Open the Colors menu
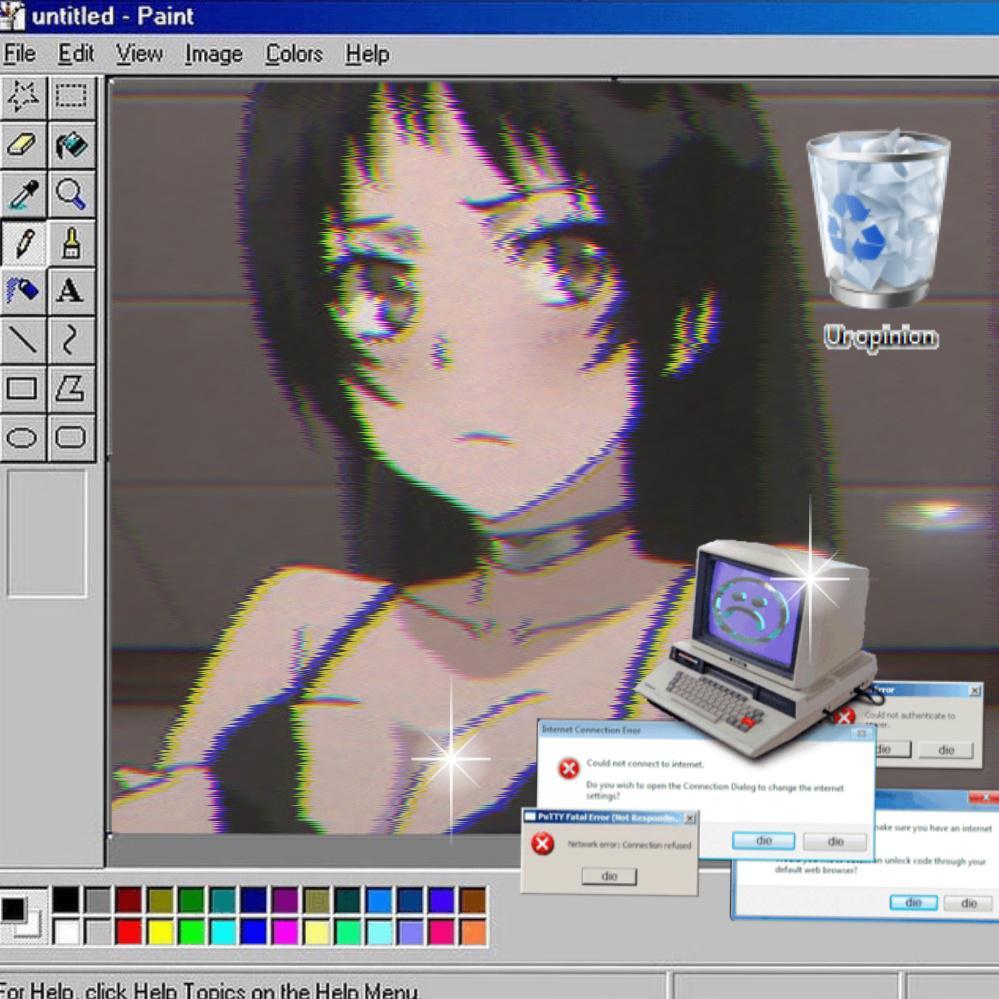 [x=294, y=54]
